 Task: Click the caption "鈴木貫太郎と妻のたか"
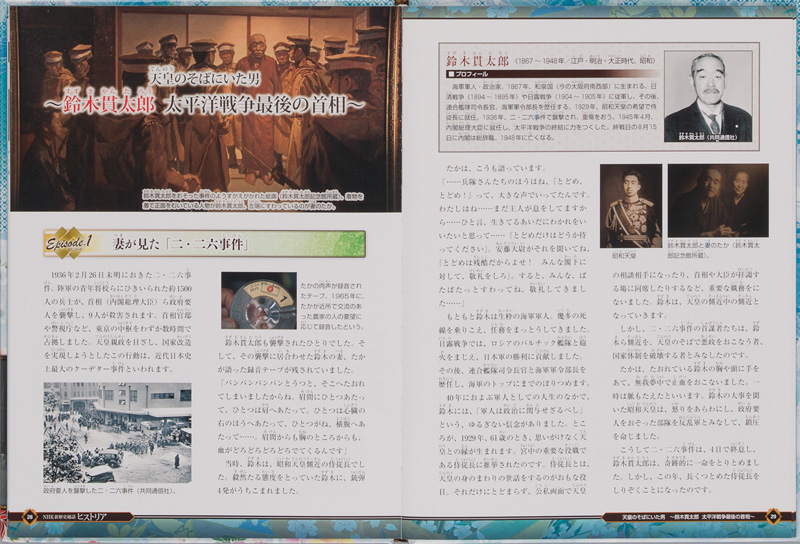click(714, 249)
